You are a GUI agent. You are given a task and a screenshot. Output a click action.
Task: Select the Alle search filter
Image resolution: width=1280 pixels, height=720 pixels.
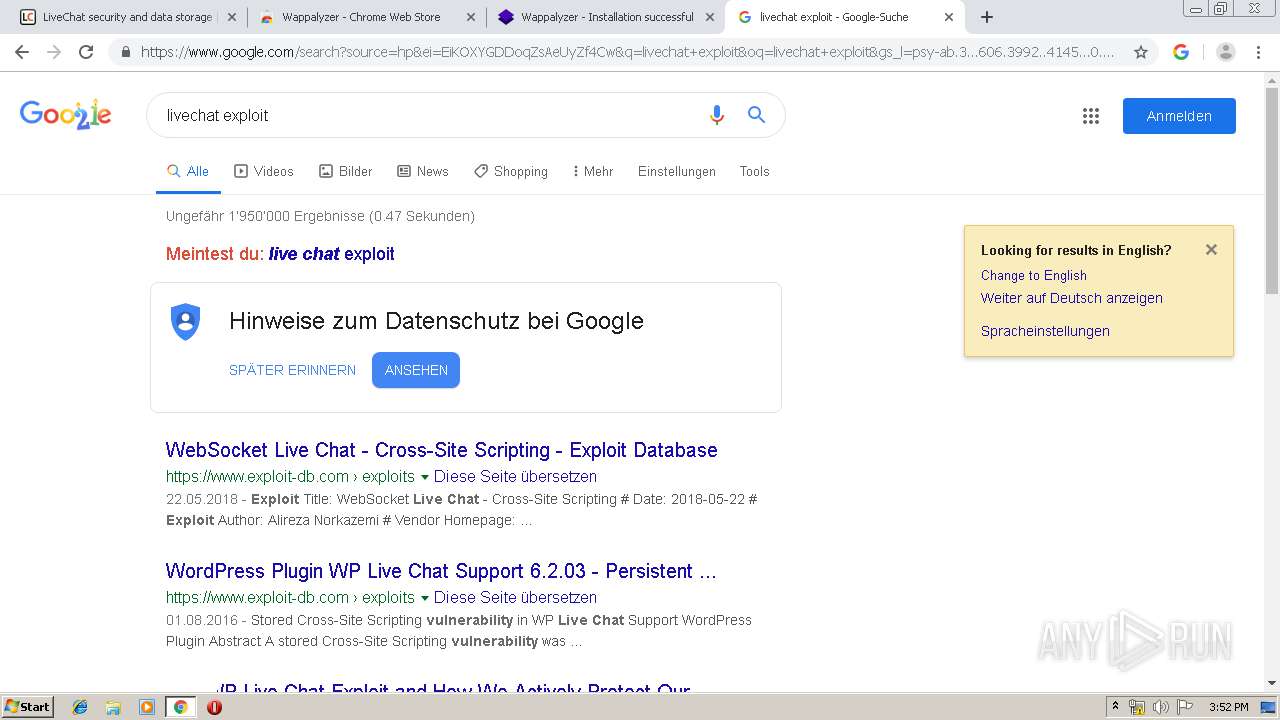coord(188,172)
